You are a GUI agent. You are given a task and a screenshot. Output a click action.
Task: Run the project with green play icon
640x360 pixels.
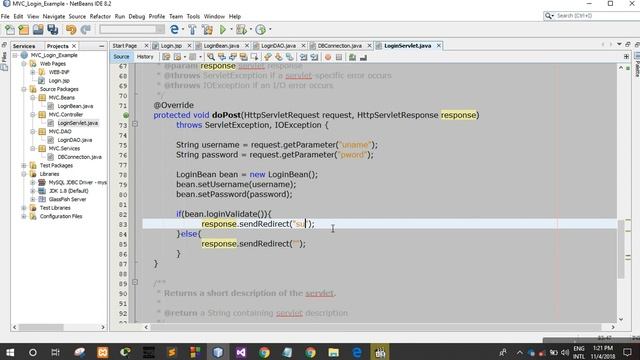[x=223, y=30]
